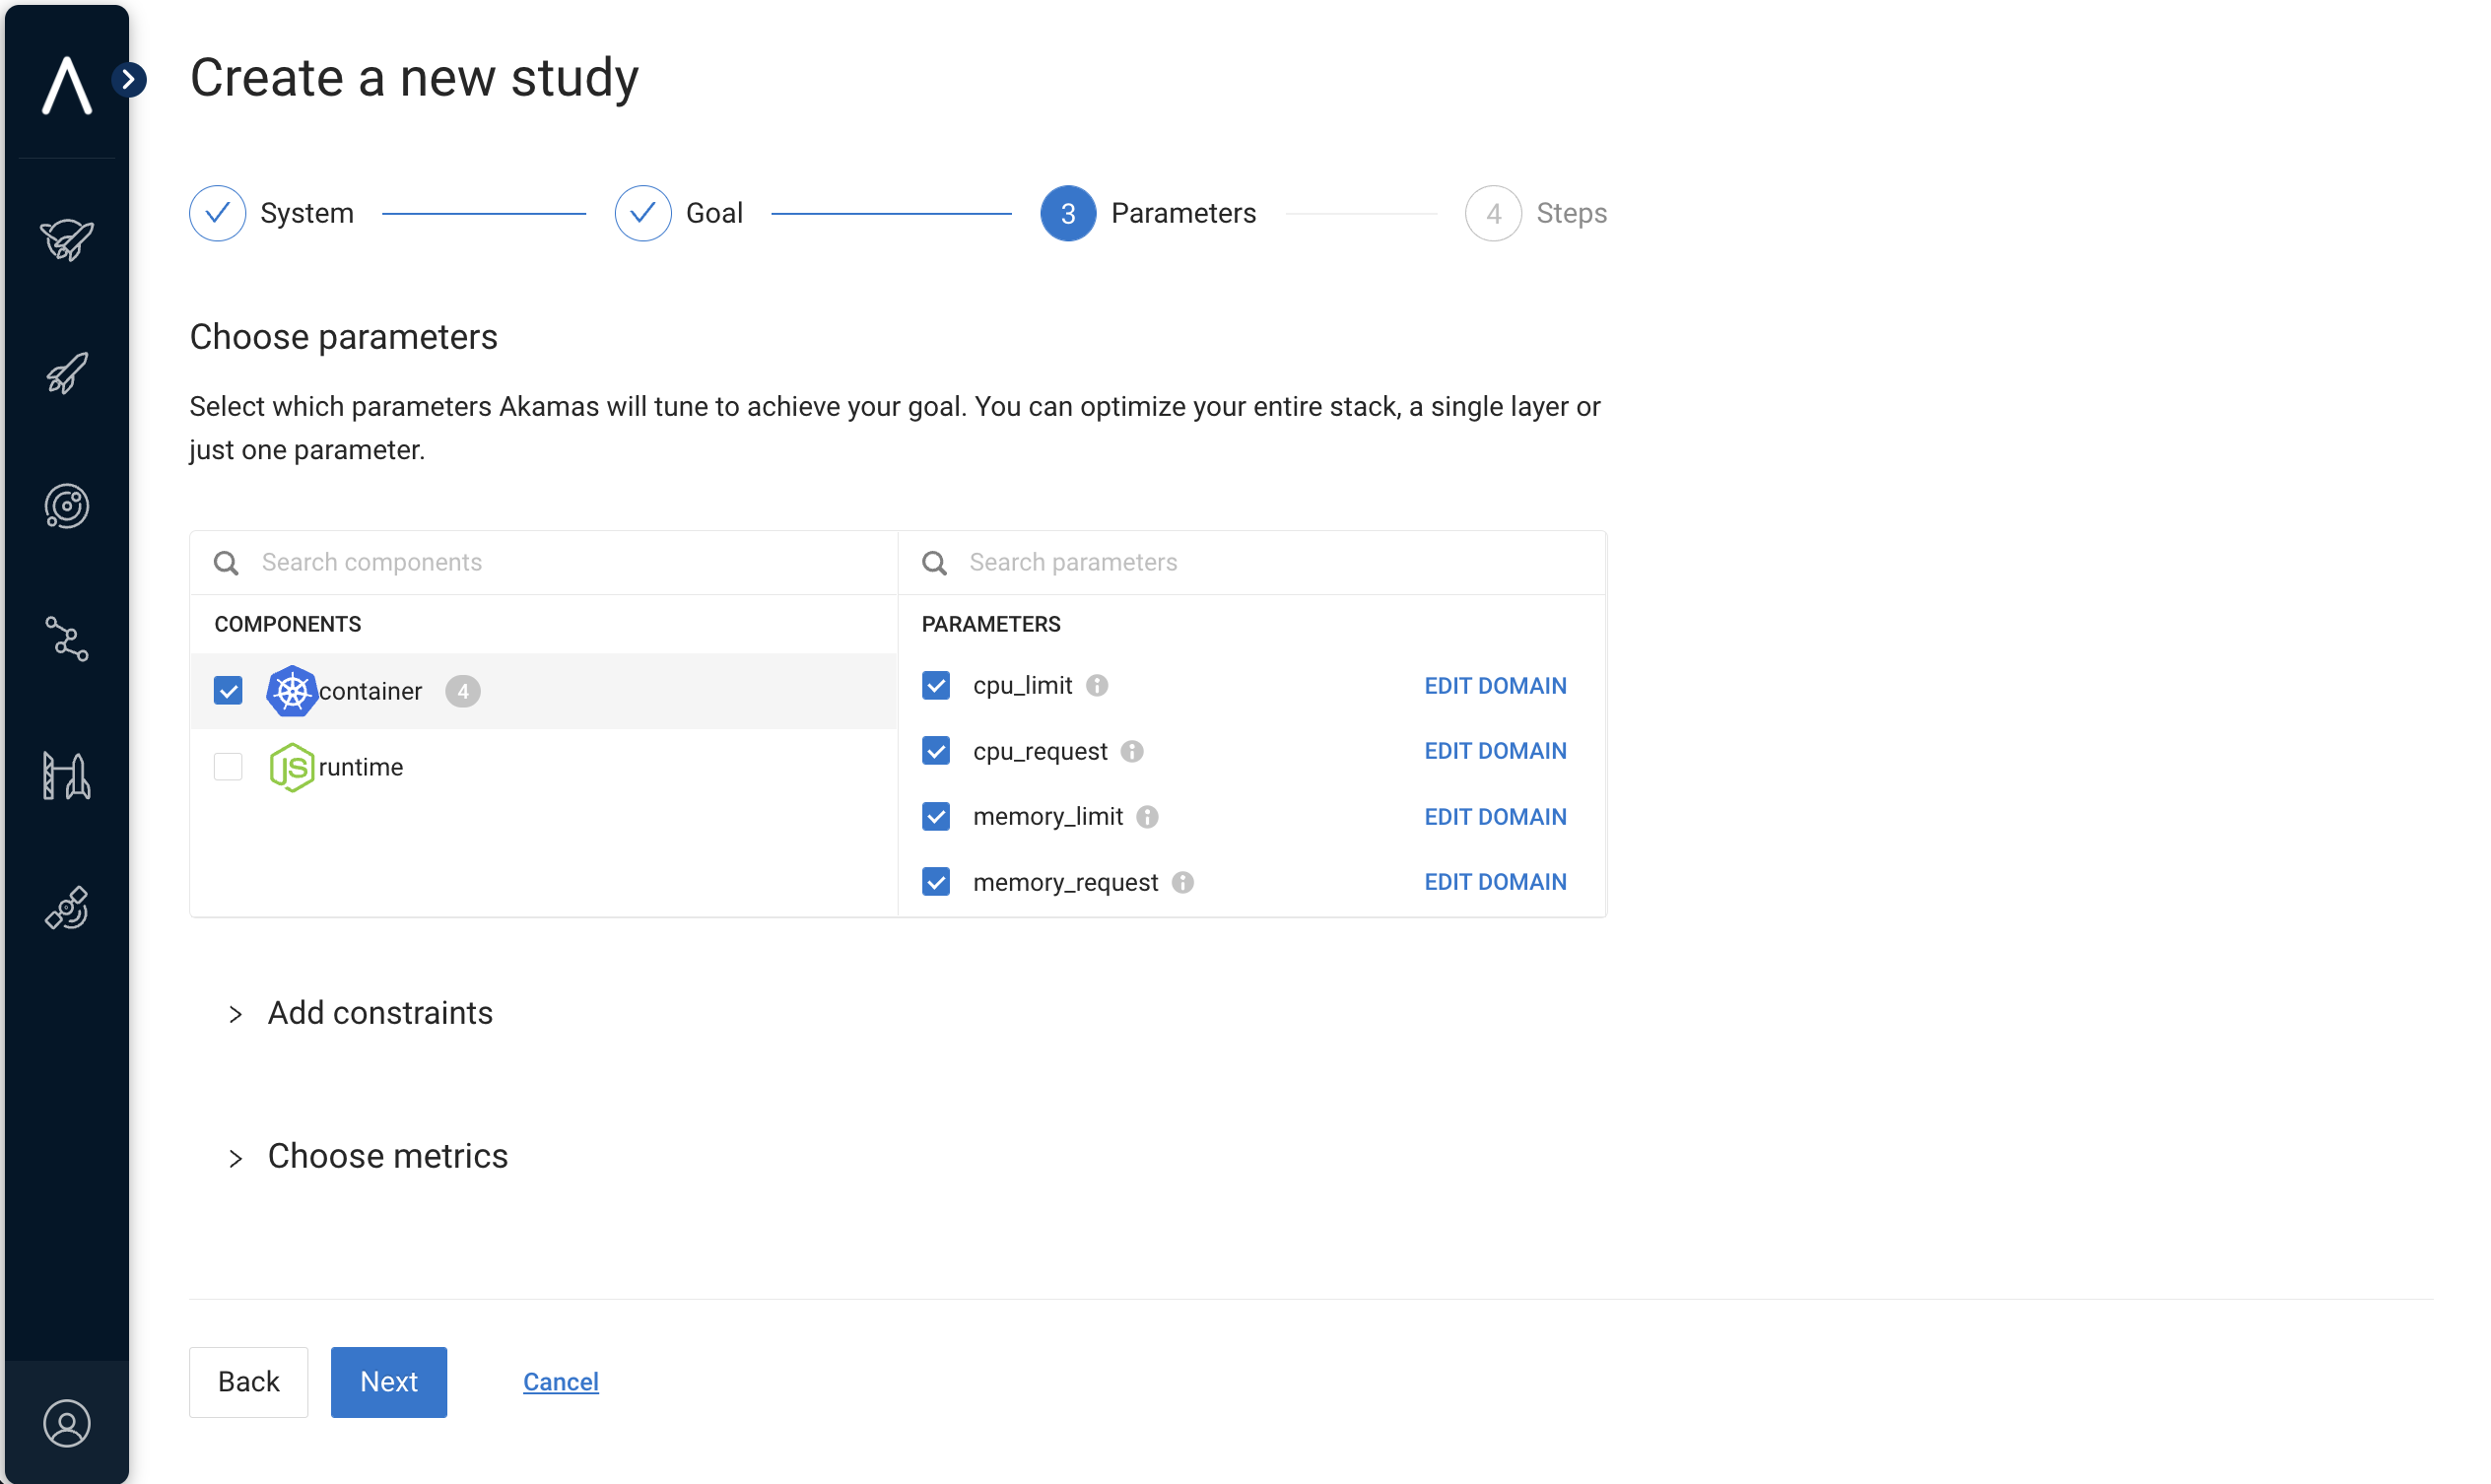Open the spaceship icon in the sidebar

(66, 240)
